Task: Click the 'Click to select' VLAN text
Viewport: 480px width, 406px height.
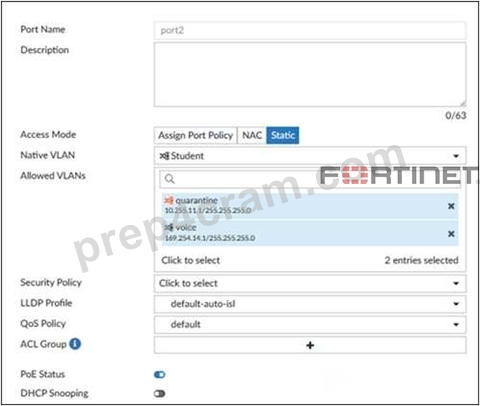Action: coord(191,260)
